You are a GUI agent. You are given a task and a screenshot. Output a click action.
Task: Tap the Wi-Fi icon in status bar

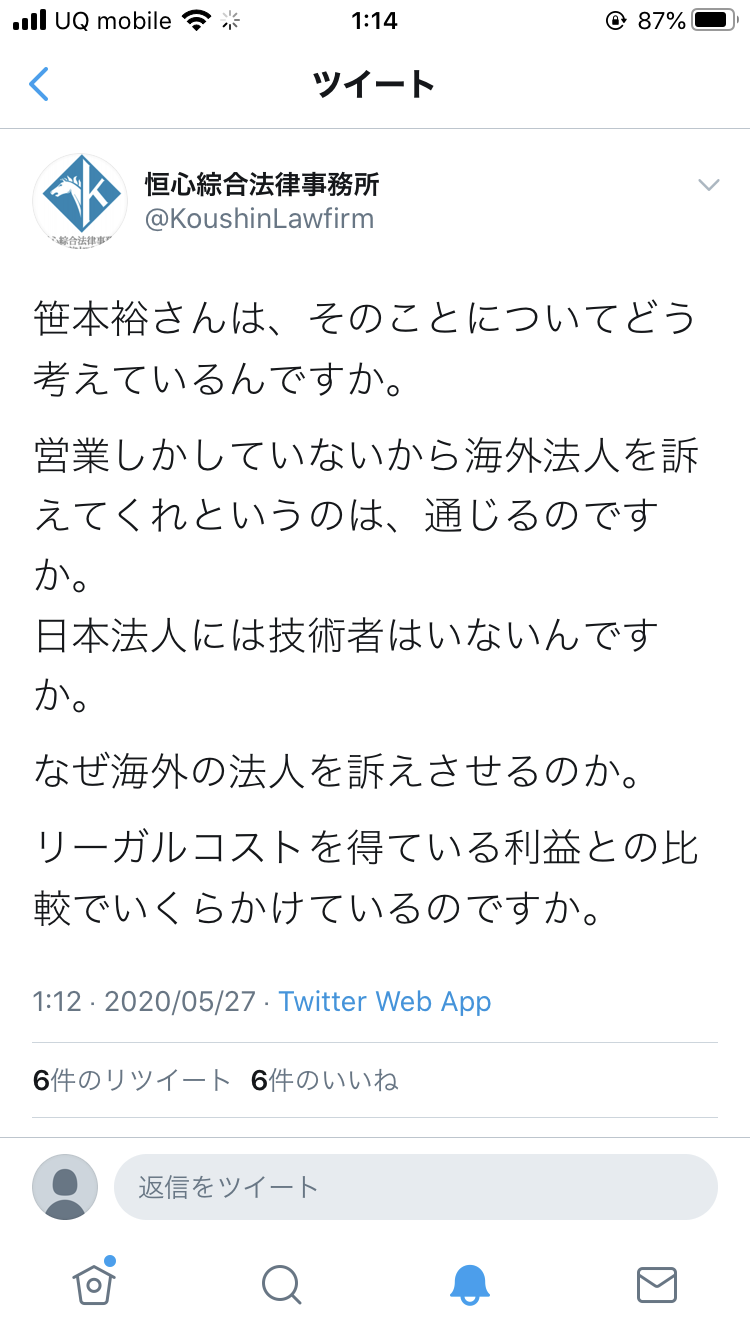point(198,20)
